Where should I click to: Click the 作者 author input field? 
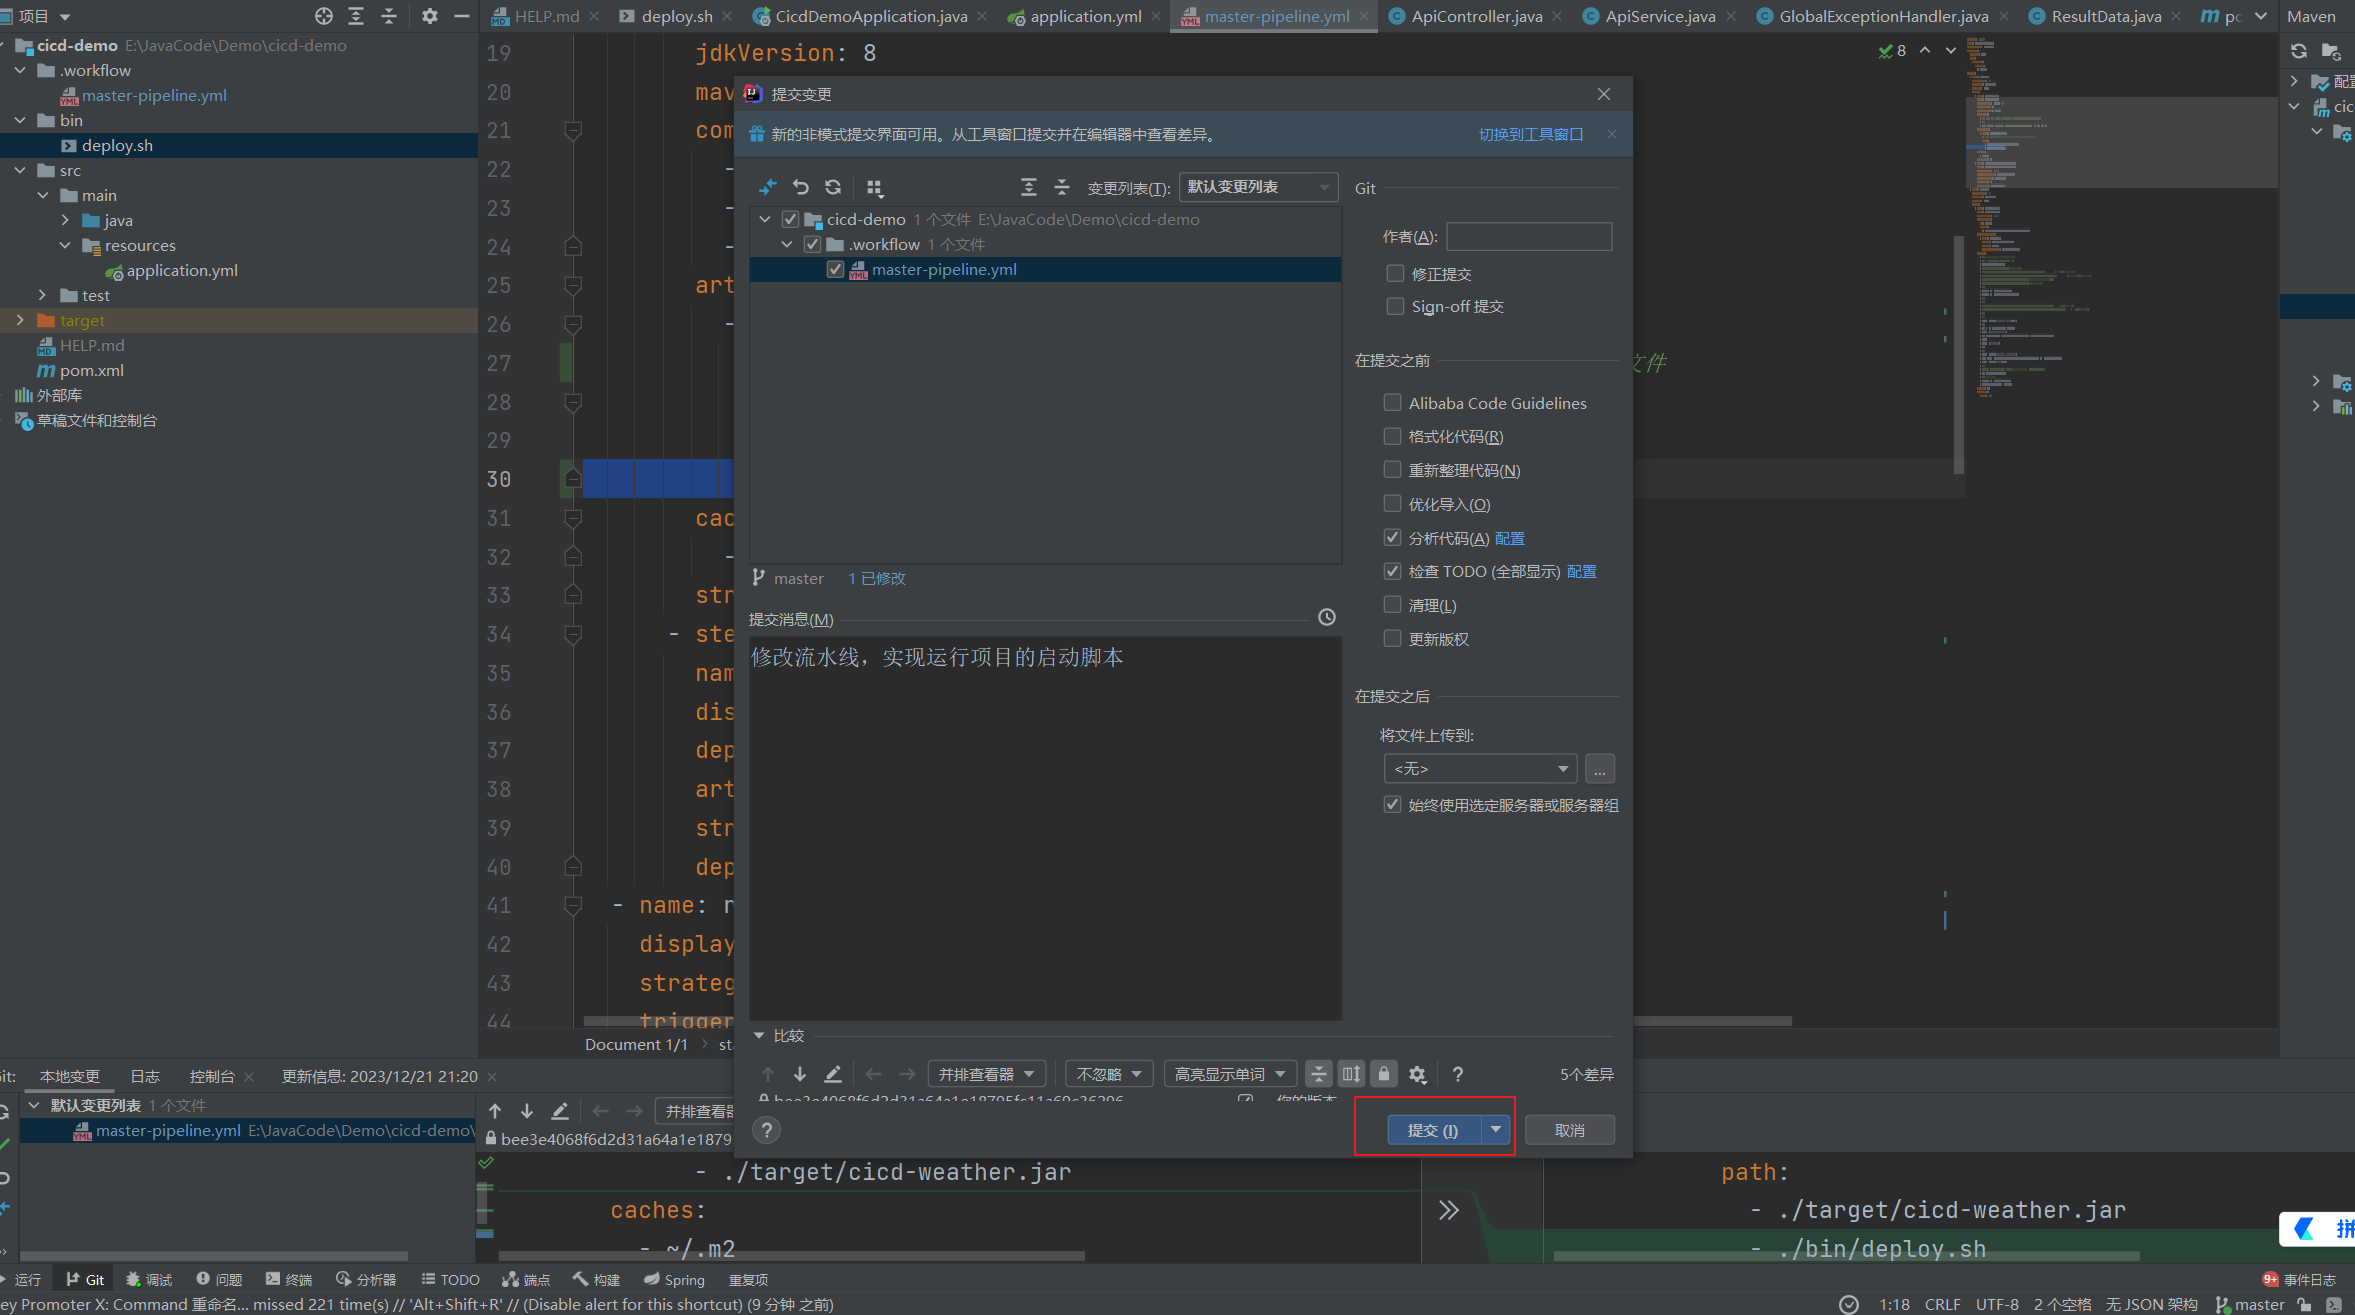(1529, 236)
